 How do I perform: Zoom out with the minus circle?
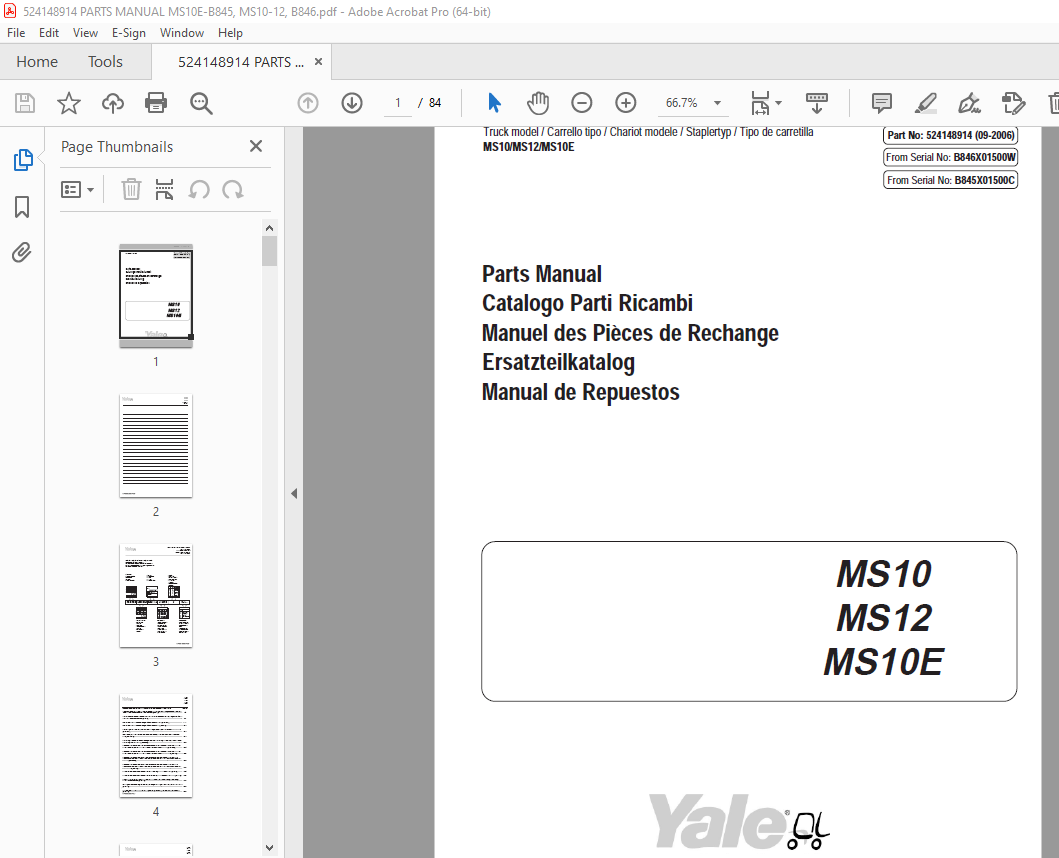tap(582, 103)
